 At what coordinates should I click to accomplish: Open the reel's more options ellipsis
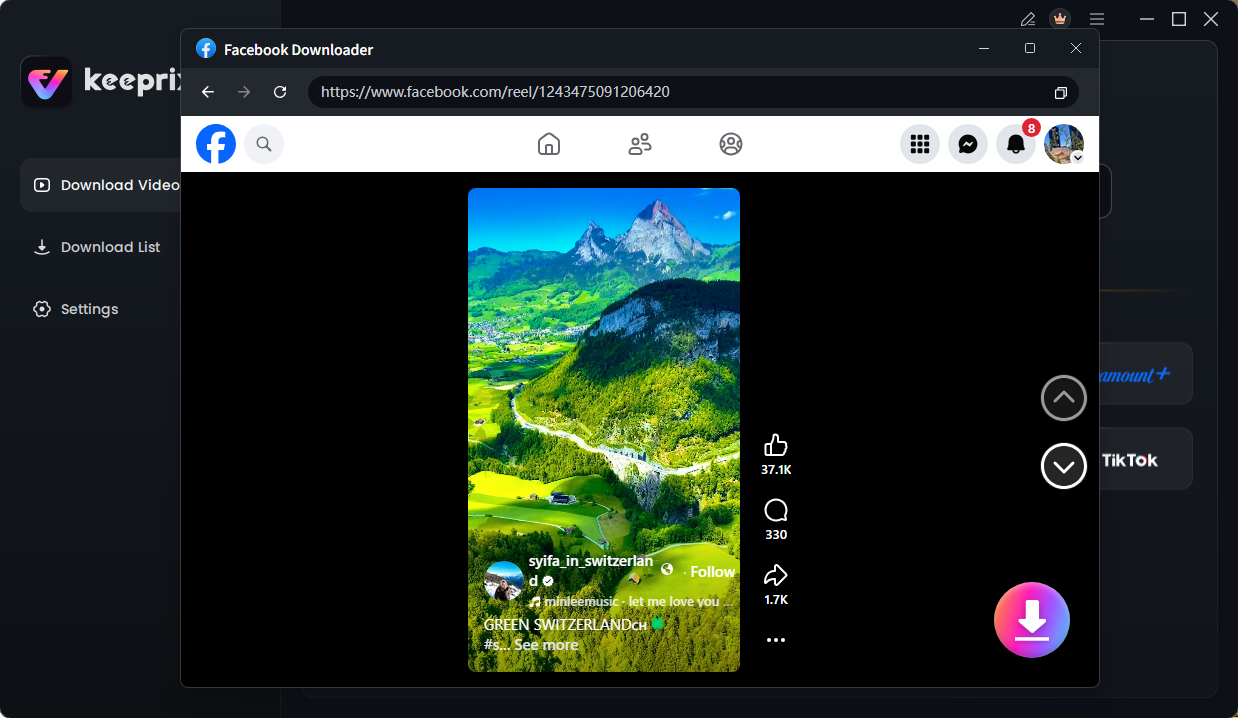tap(775, 639)
